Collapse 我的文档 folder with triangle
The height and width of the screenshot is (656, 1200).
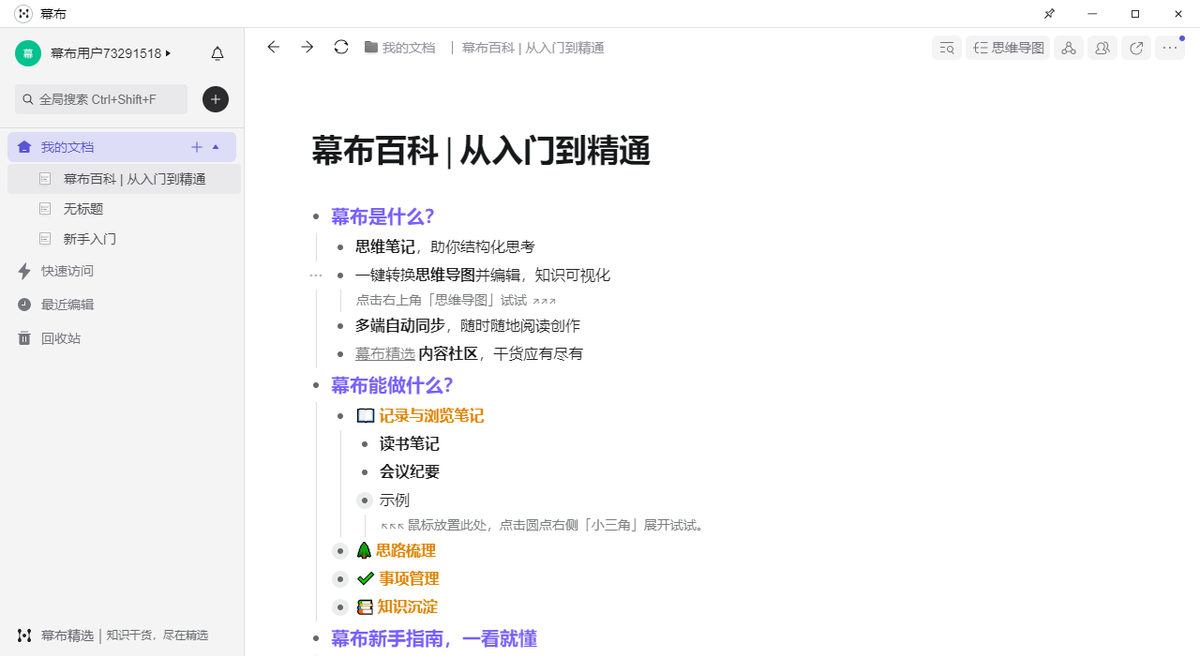point(216,147)
